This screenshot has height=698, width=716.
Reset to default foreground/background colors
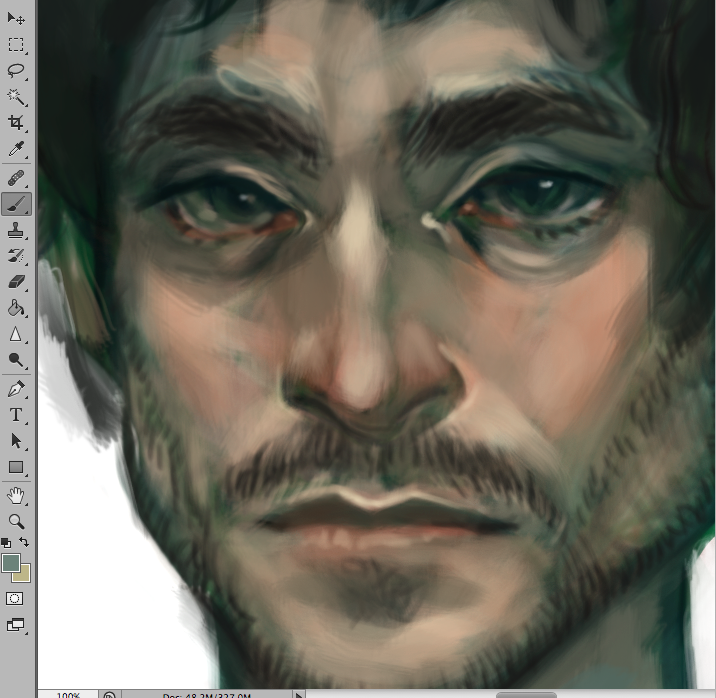tap(6, 543)
